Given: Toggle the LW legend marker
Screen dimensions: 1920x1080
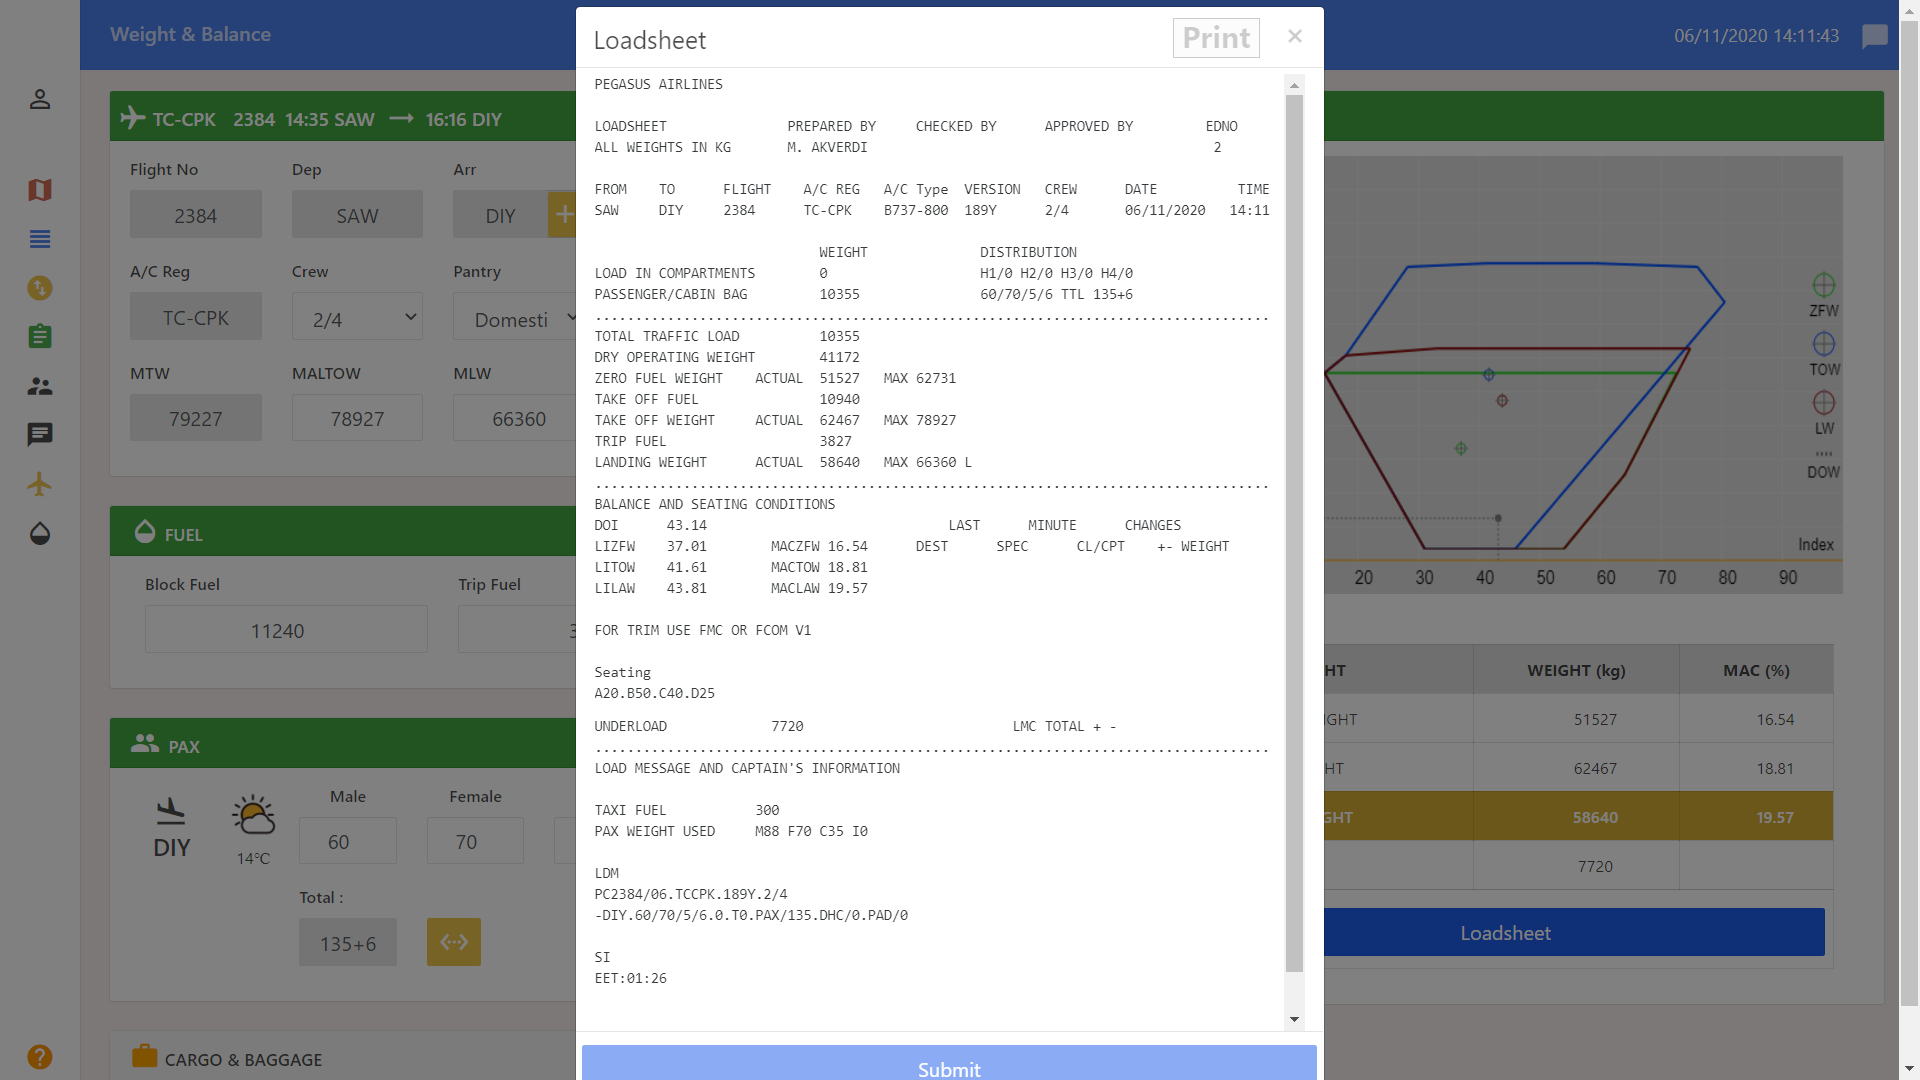Looking at the screenshot, I should coord(1824,403).
